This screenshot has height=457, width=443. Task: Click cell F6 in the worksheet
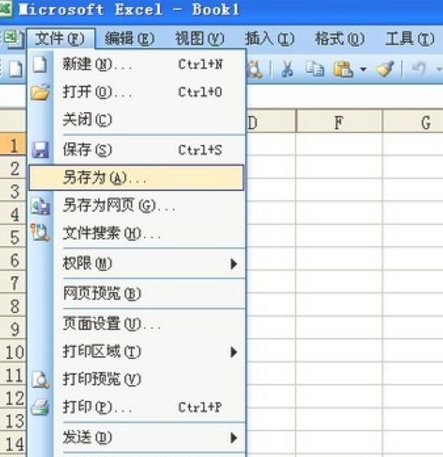pyautogui.click(x=339, y=260)
